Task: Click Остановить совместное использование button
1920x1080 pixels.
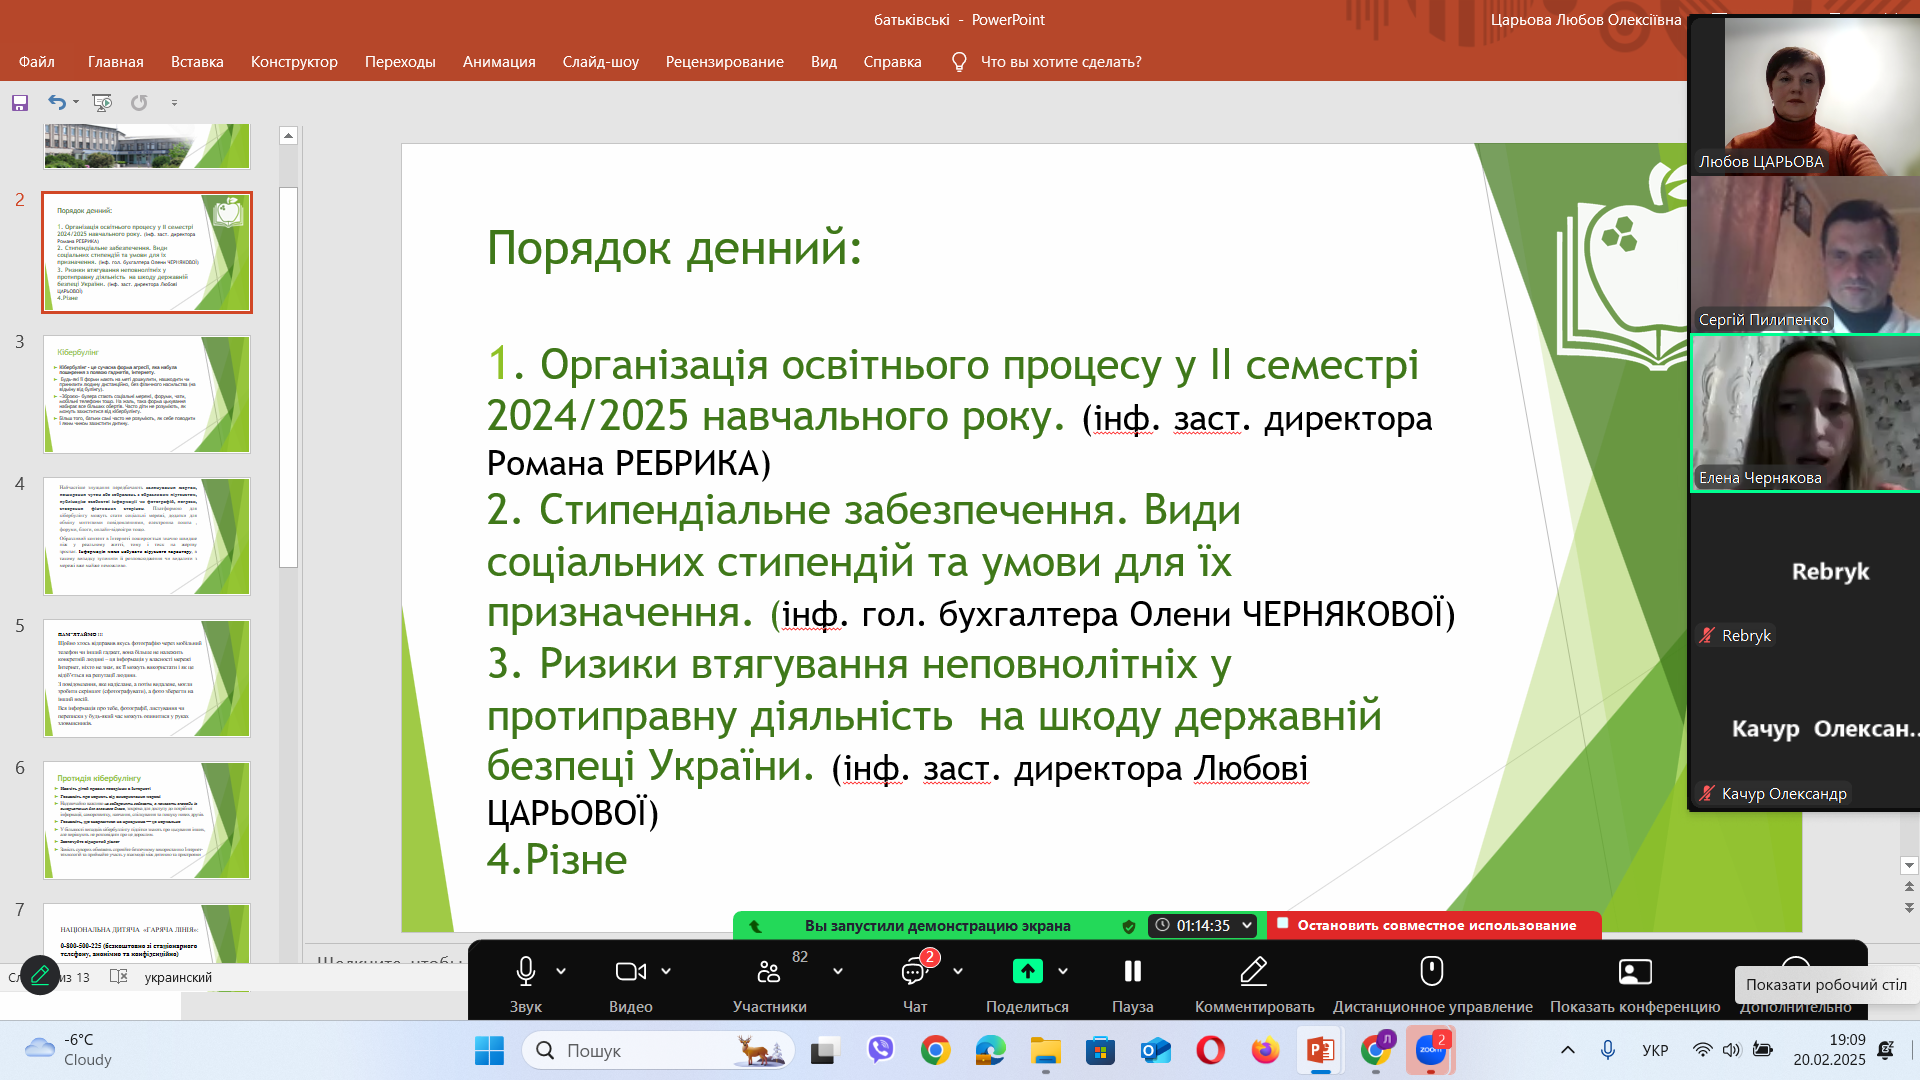Action: [x=1434, y=926]
